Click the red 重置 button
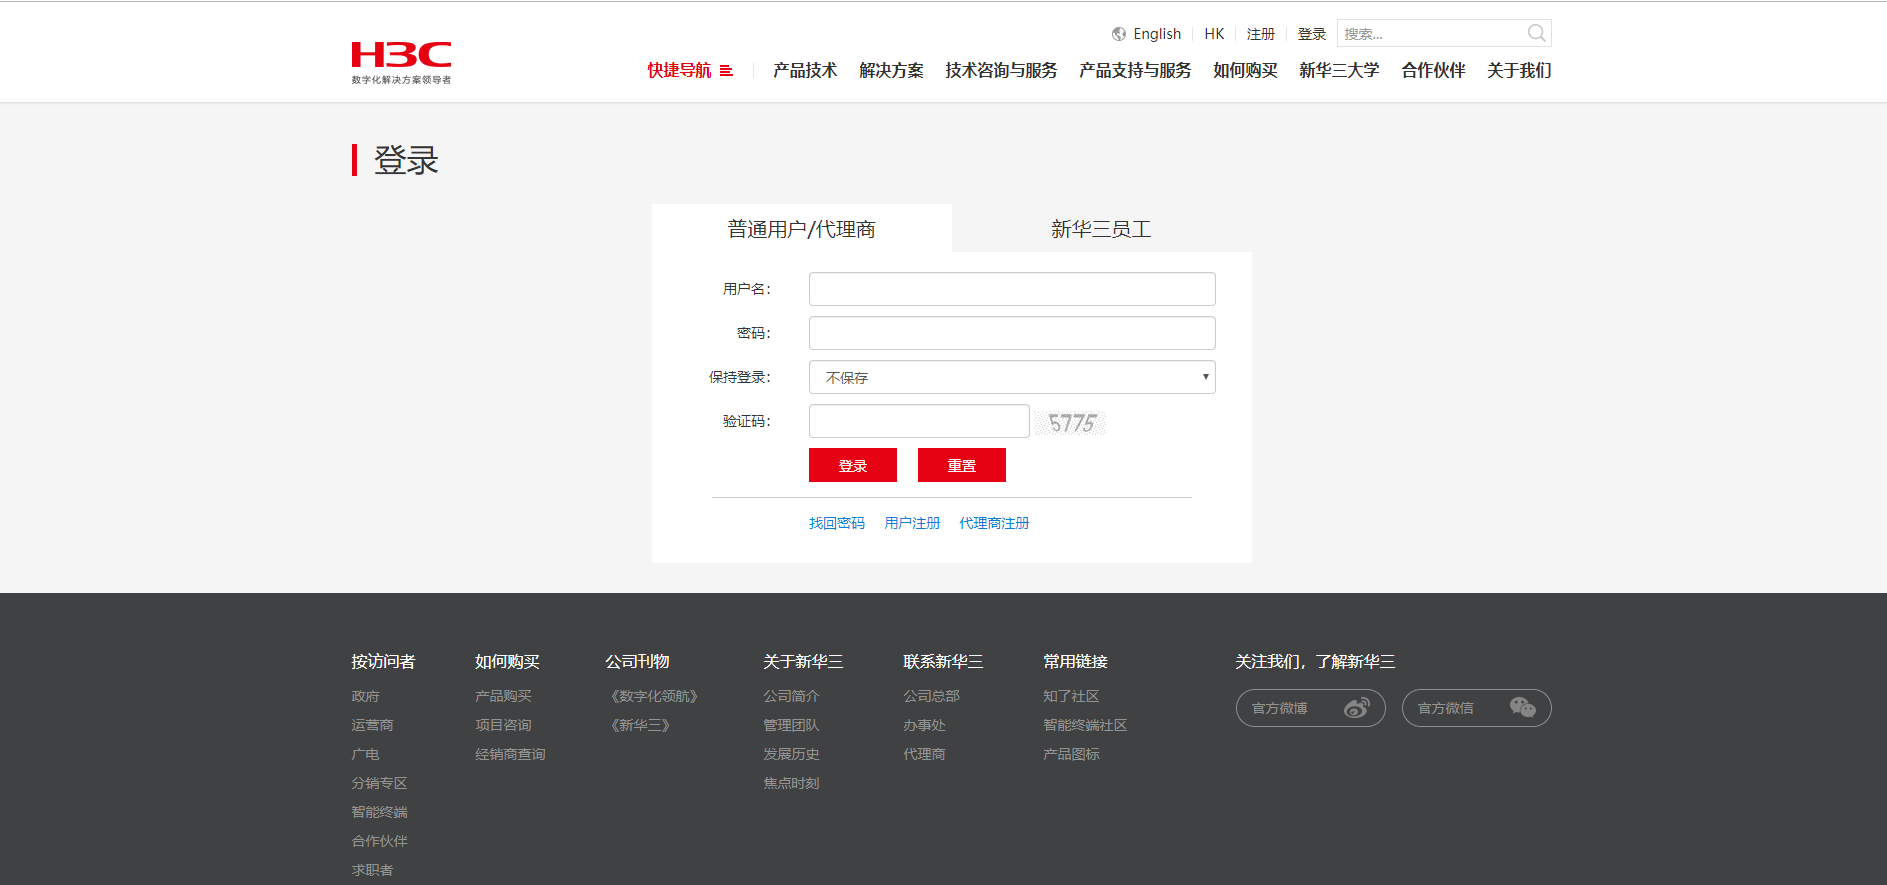Viewport: 1887px width, 885px height. tap(962, 465)
